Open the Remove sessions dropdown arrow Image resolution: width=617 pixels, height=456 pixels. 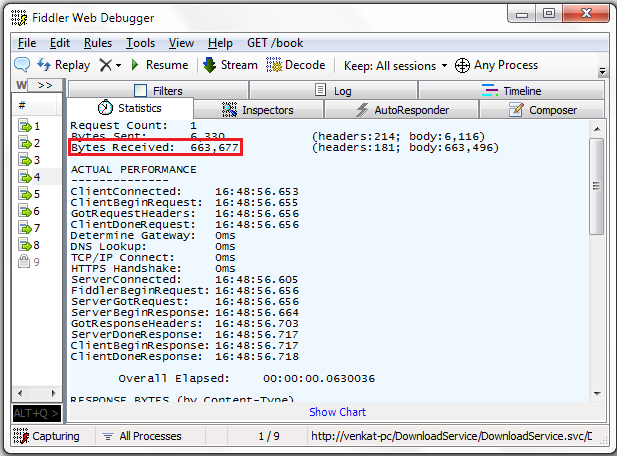(118, 65)
